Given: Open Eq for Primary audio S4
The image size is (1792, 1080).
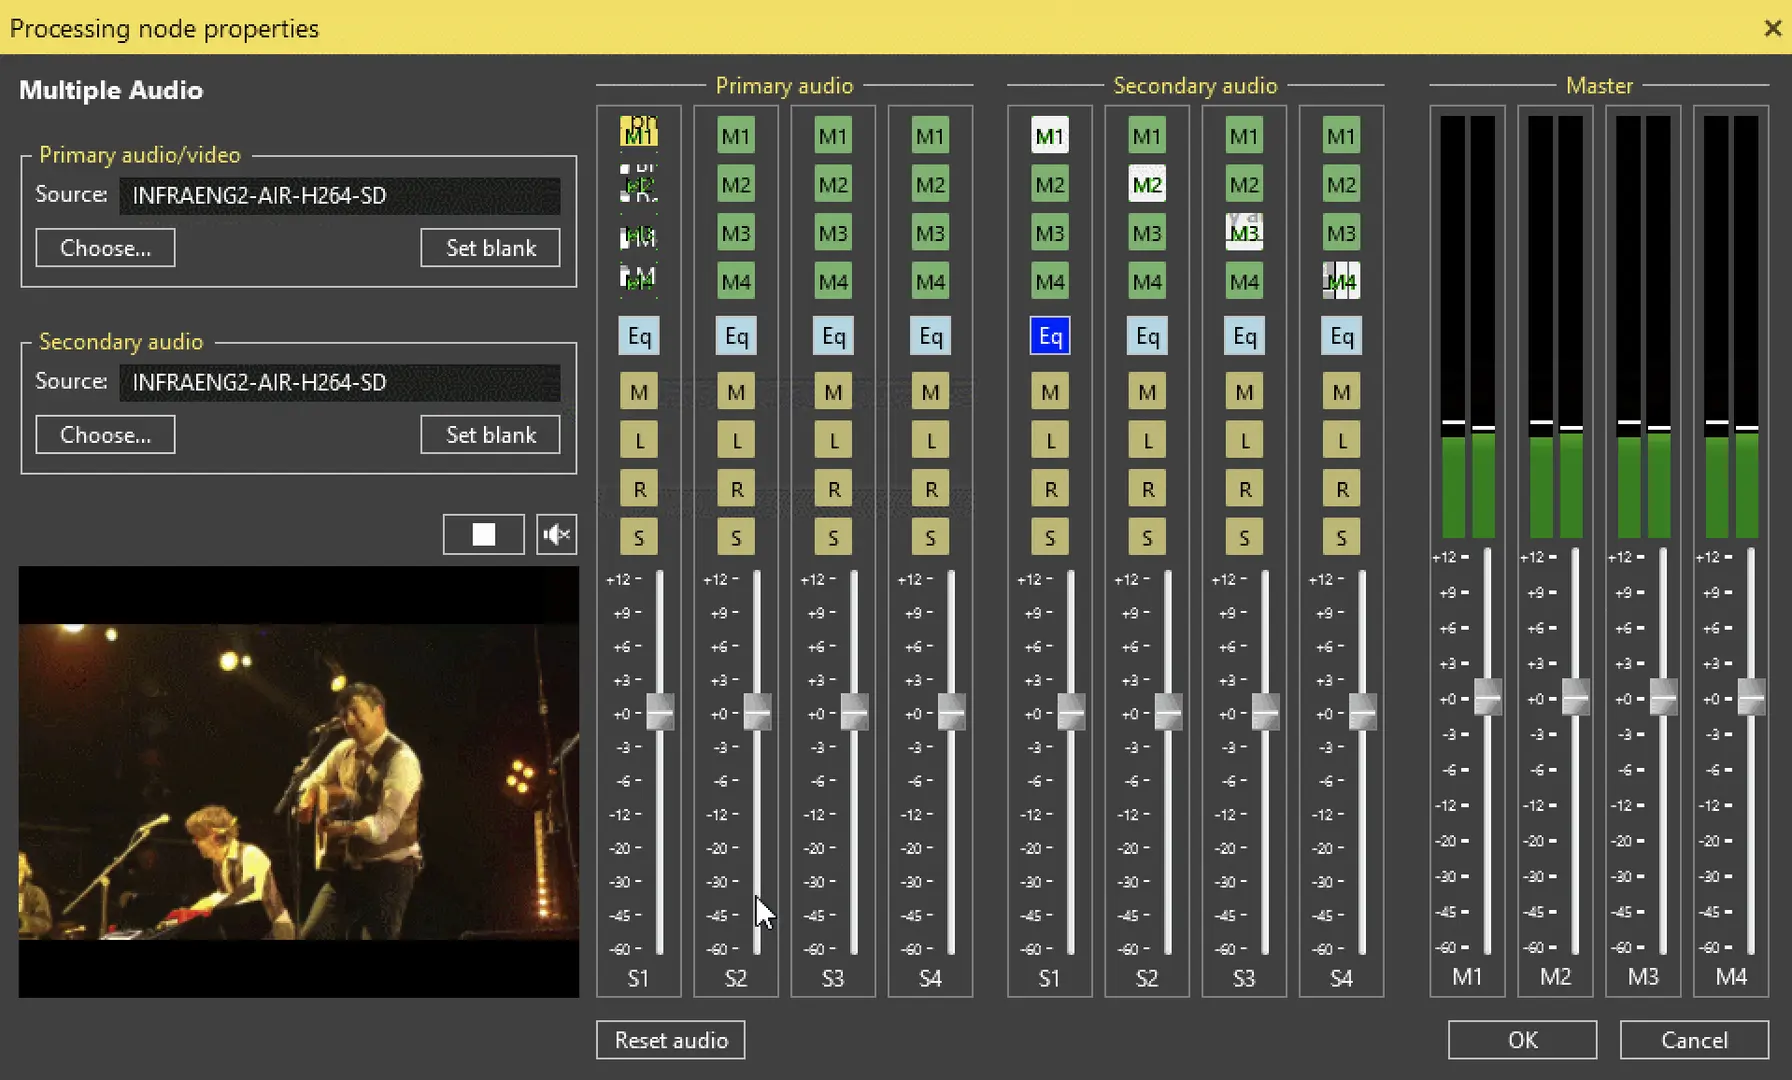Looking at the screenshot, I should click(x=930, y=336).
